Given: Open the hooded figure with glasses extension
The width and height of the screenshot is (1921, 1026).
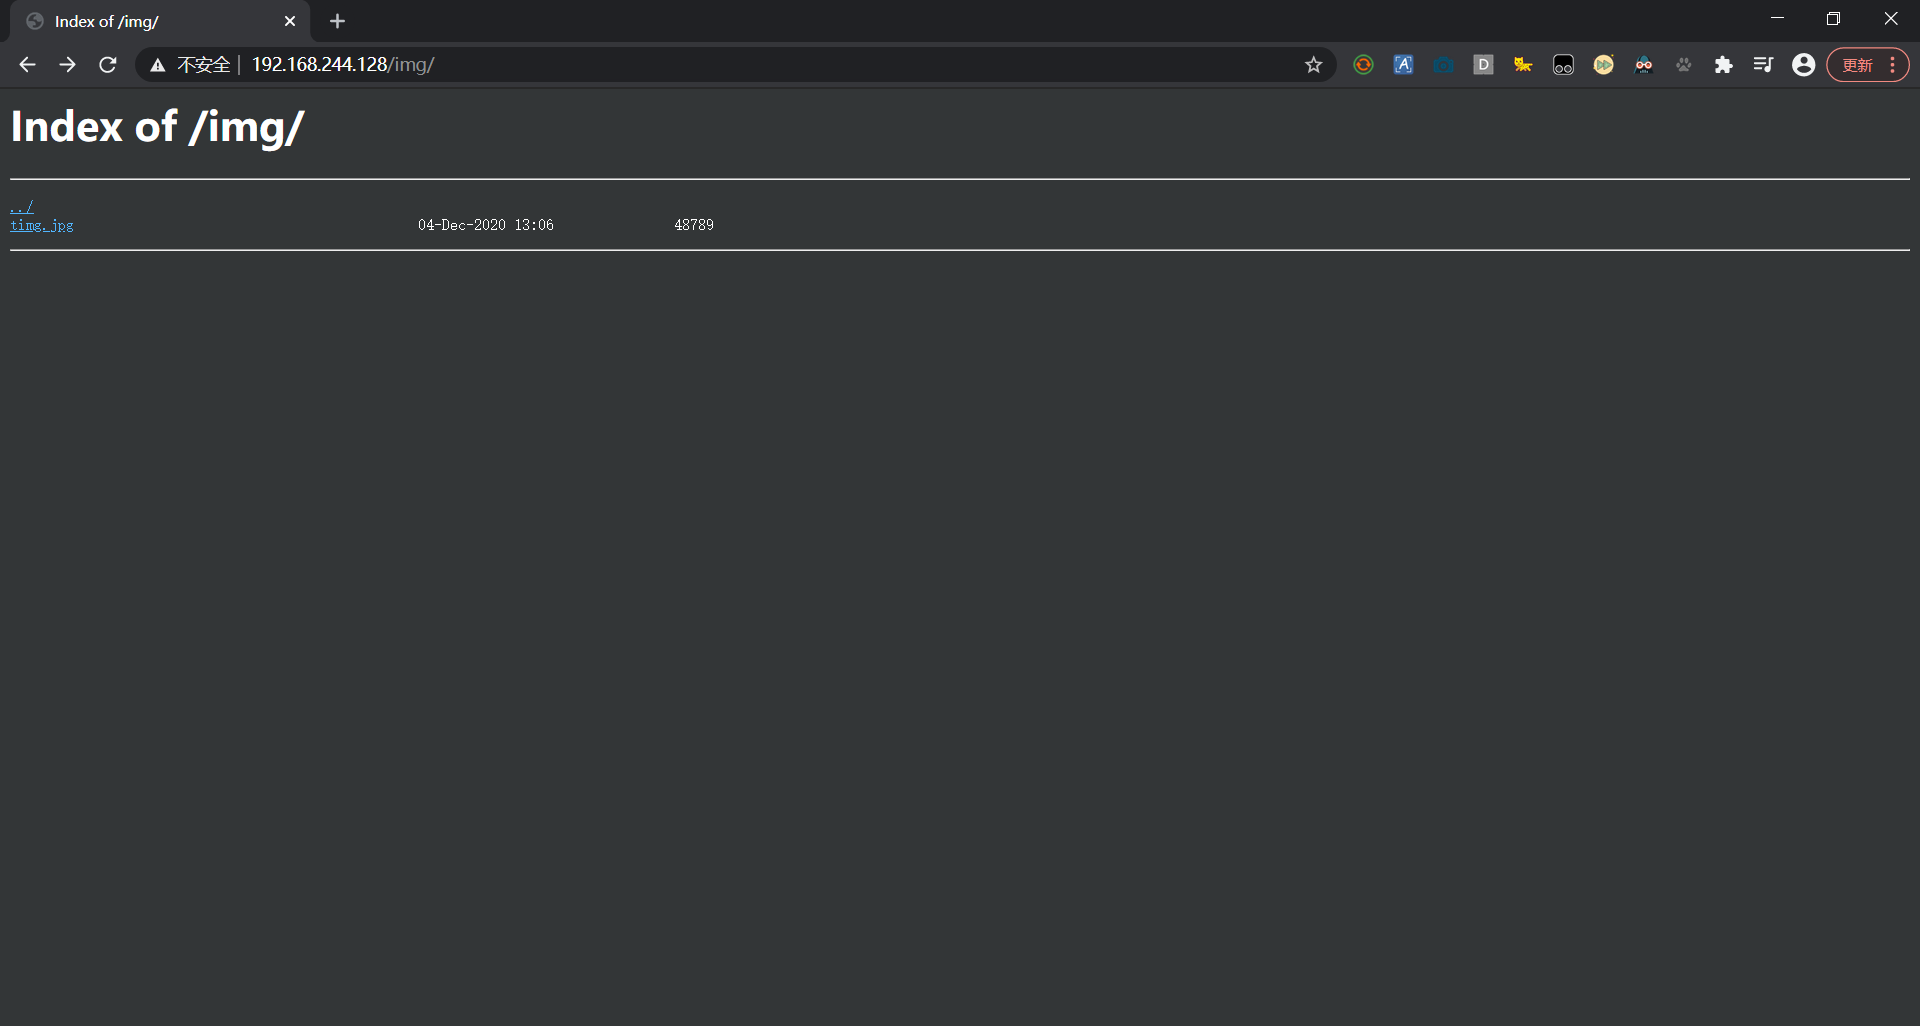Looking at the screenshot, I should 1643,65.
